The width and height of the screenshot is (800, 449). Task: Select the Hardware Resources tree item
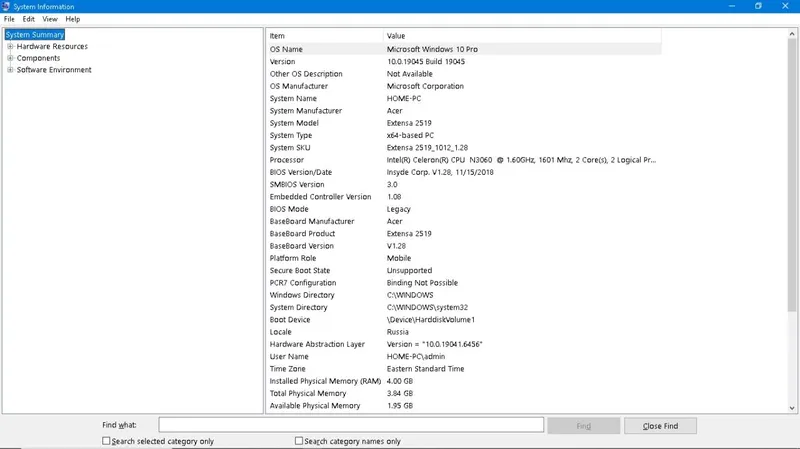pyautogui.click(x=52, y=46)
